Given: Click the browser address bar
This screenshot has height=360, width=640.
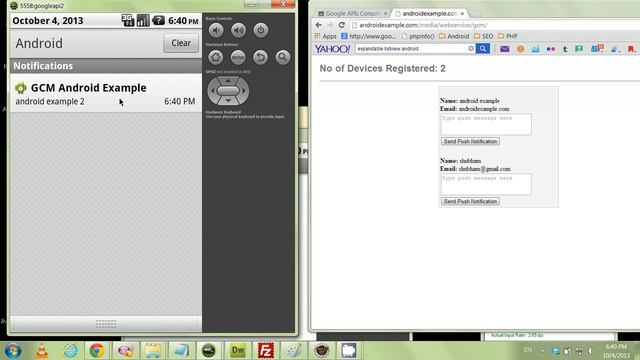Looking at the screenshot, I should tap(494, 25).
